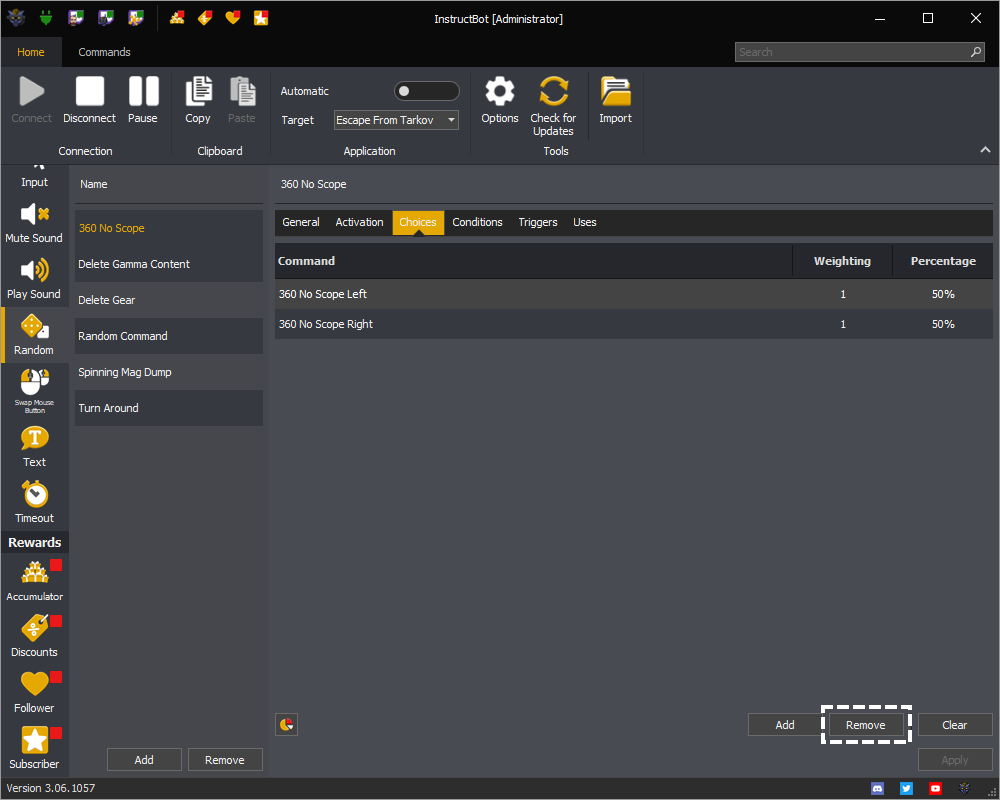Click the pie chart icon below choices

(286, 725)
